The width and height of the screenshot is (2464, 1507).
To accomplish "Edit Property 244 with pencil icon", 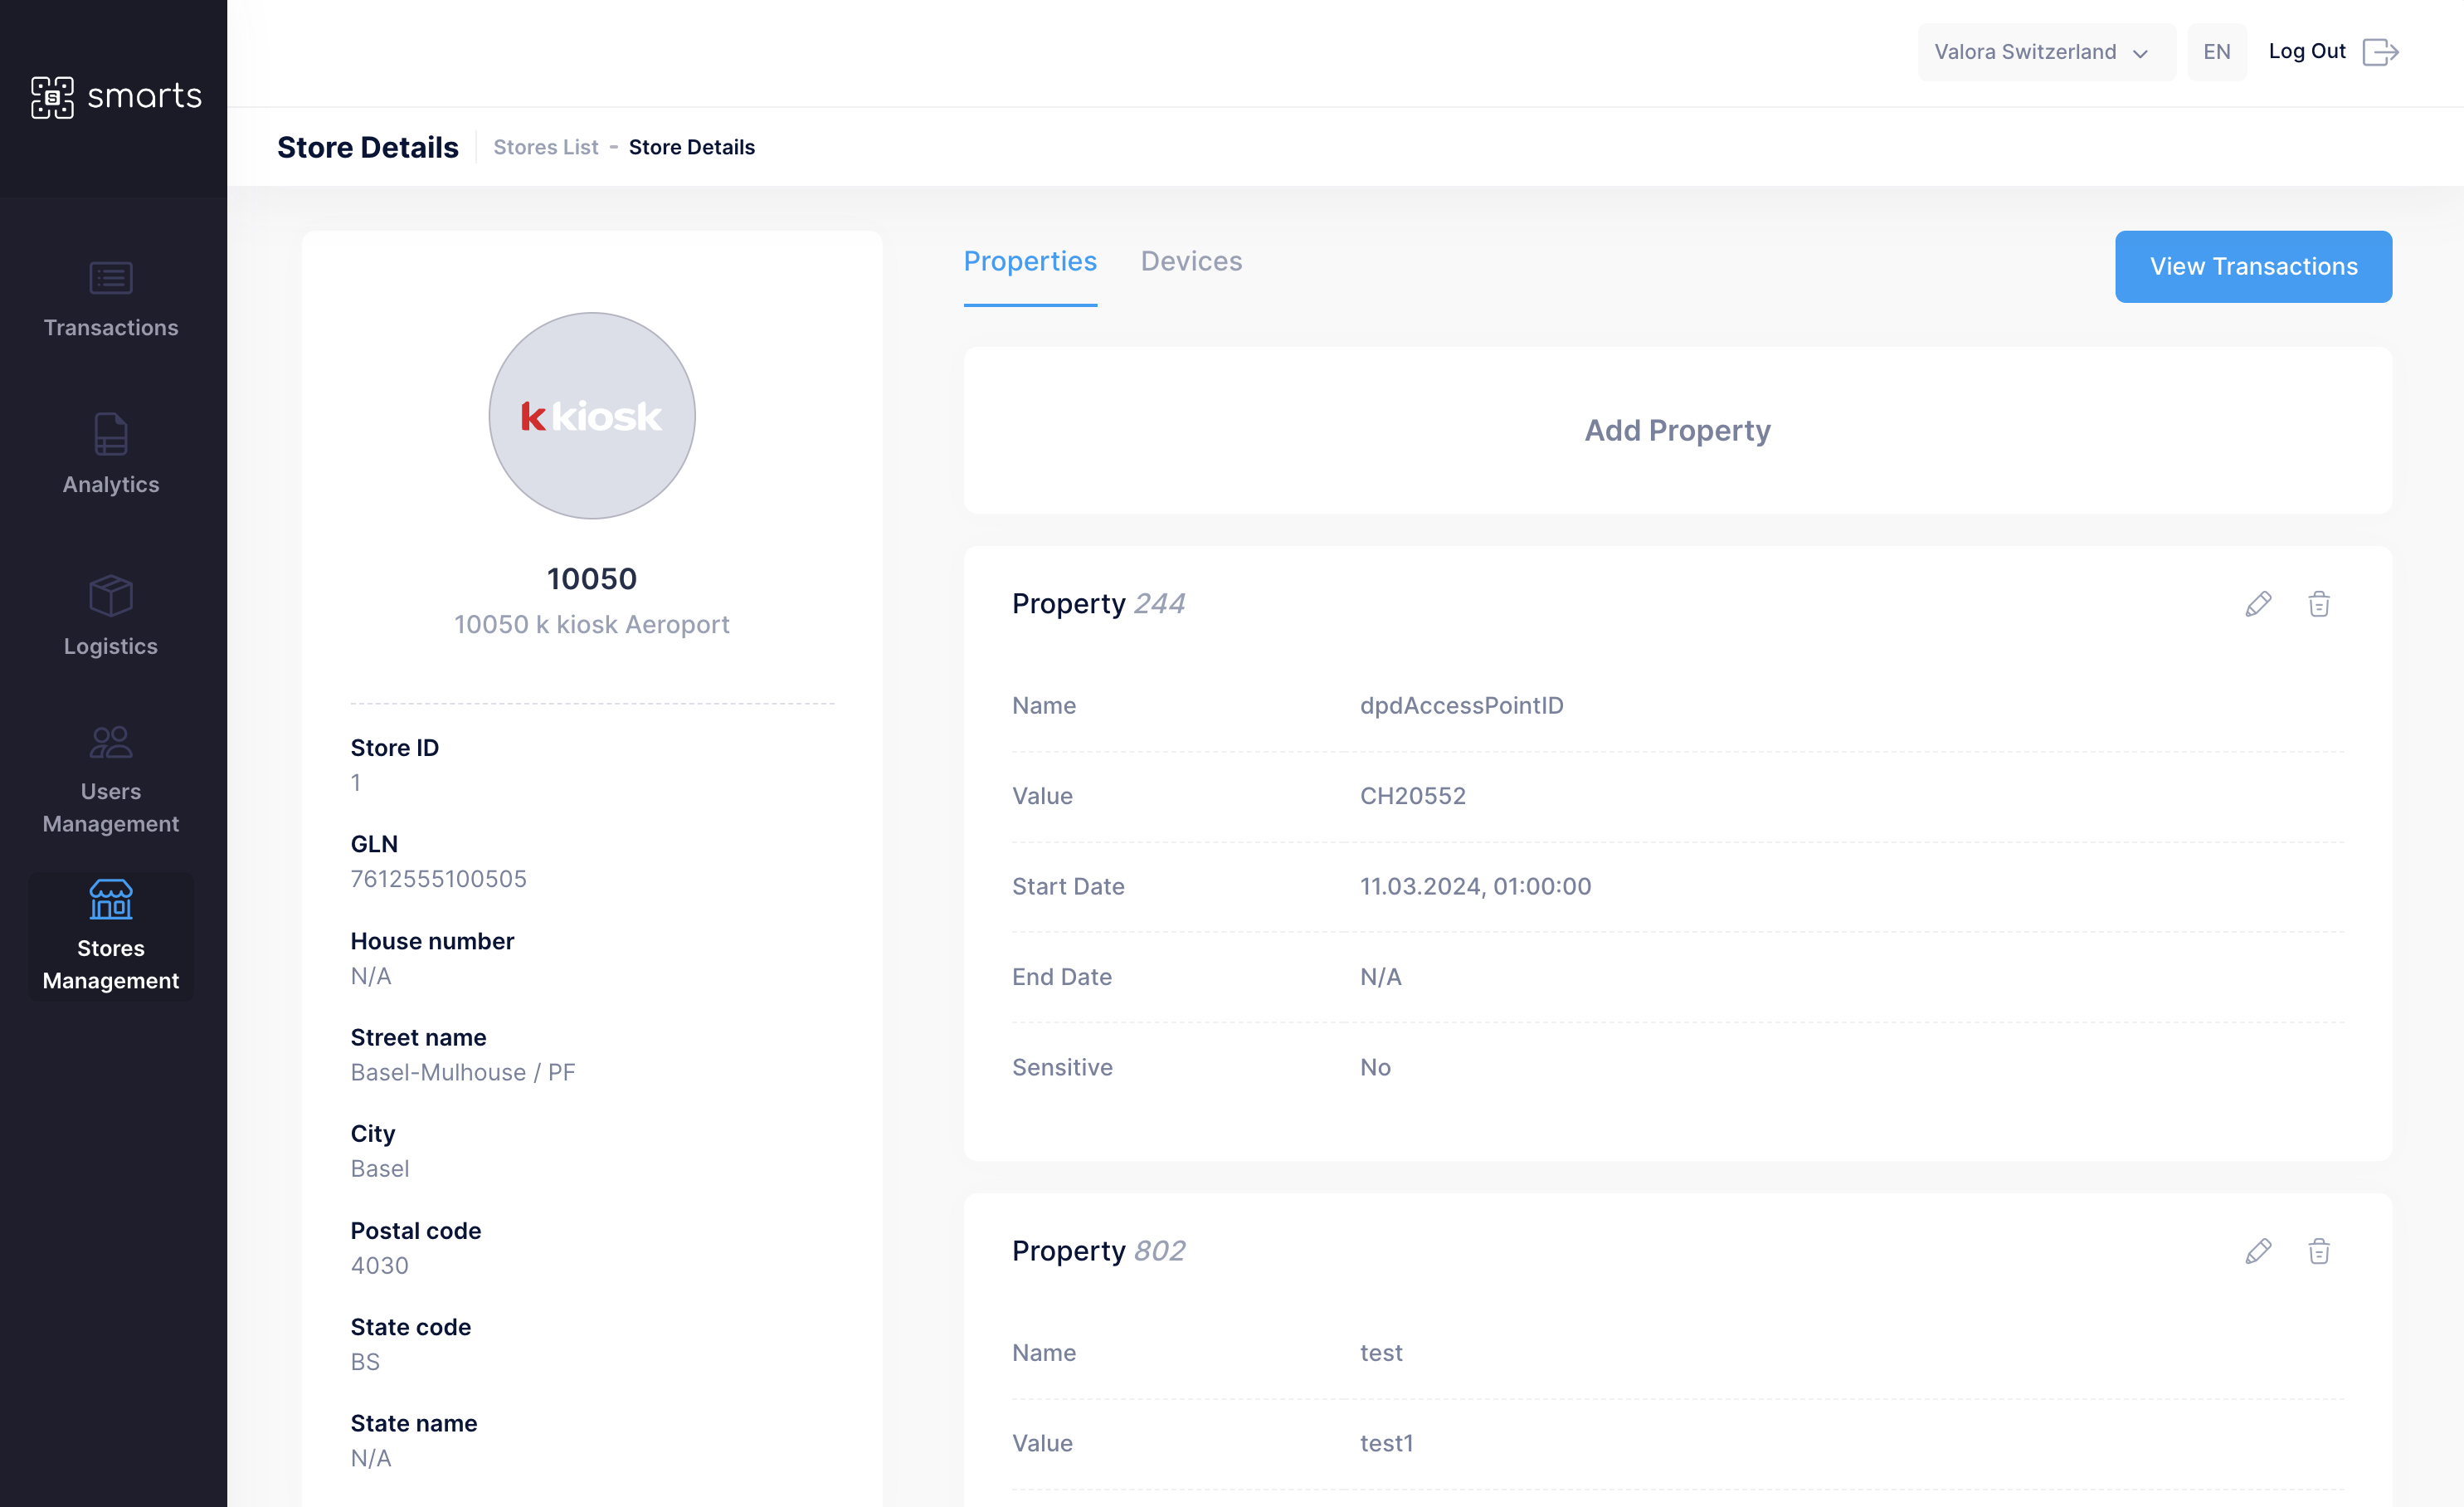I will 2258,604.
